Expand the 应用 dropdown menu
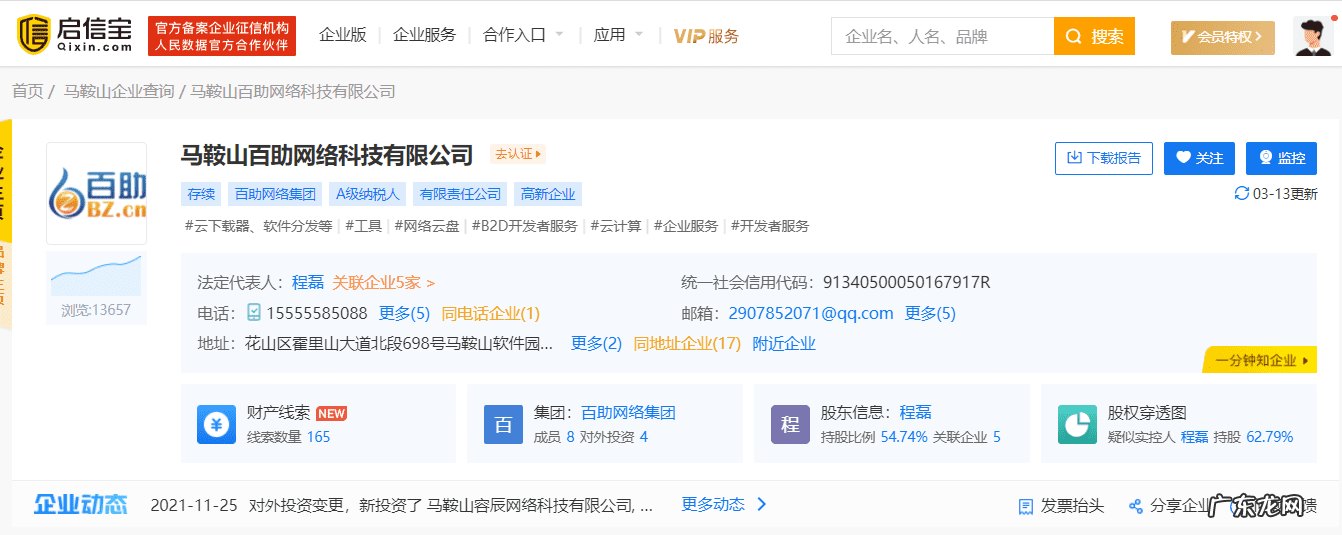 [617, 35]
